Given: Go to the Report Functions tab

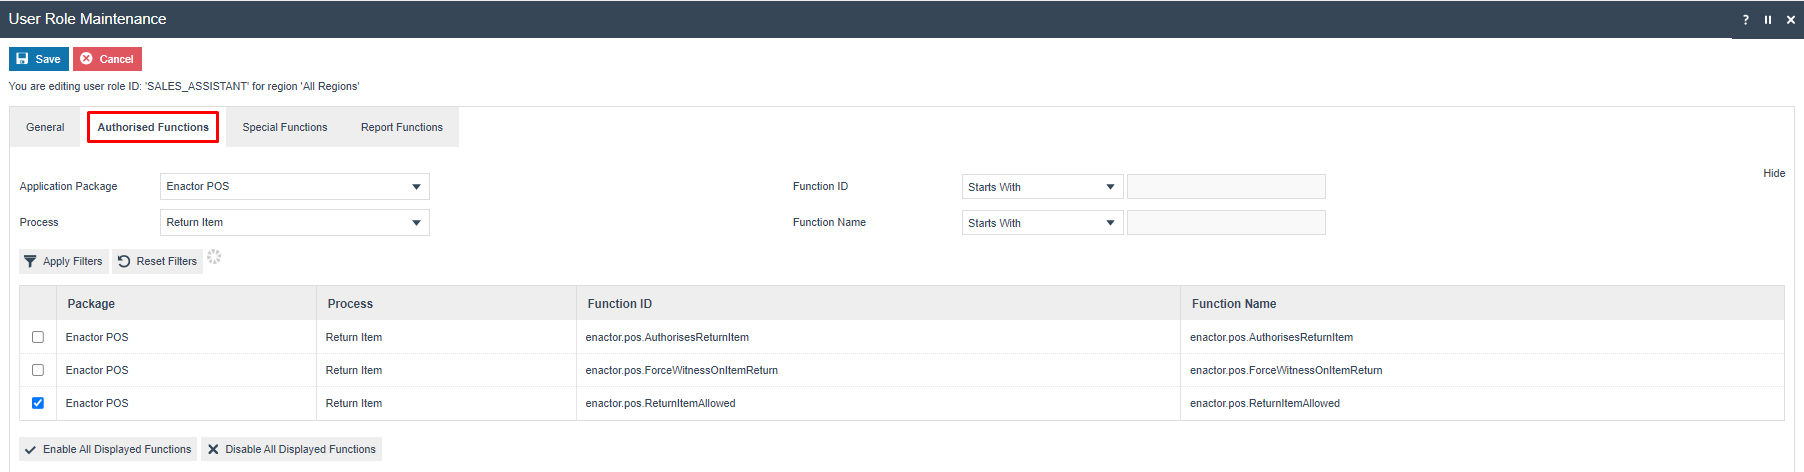Looking at the screenshot, I should (402, 127).
